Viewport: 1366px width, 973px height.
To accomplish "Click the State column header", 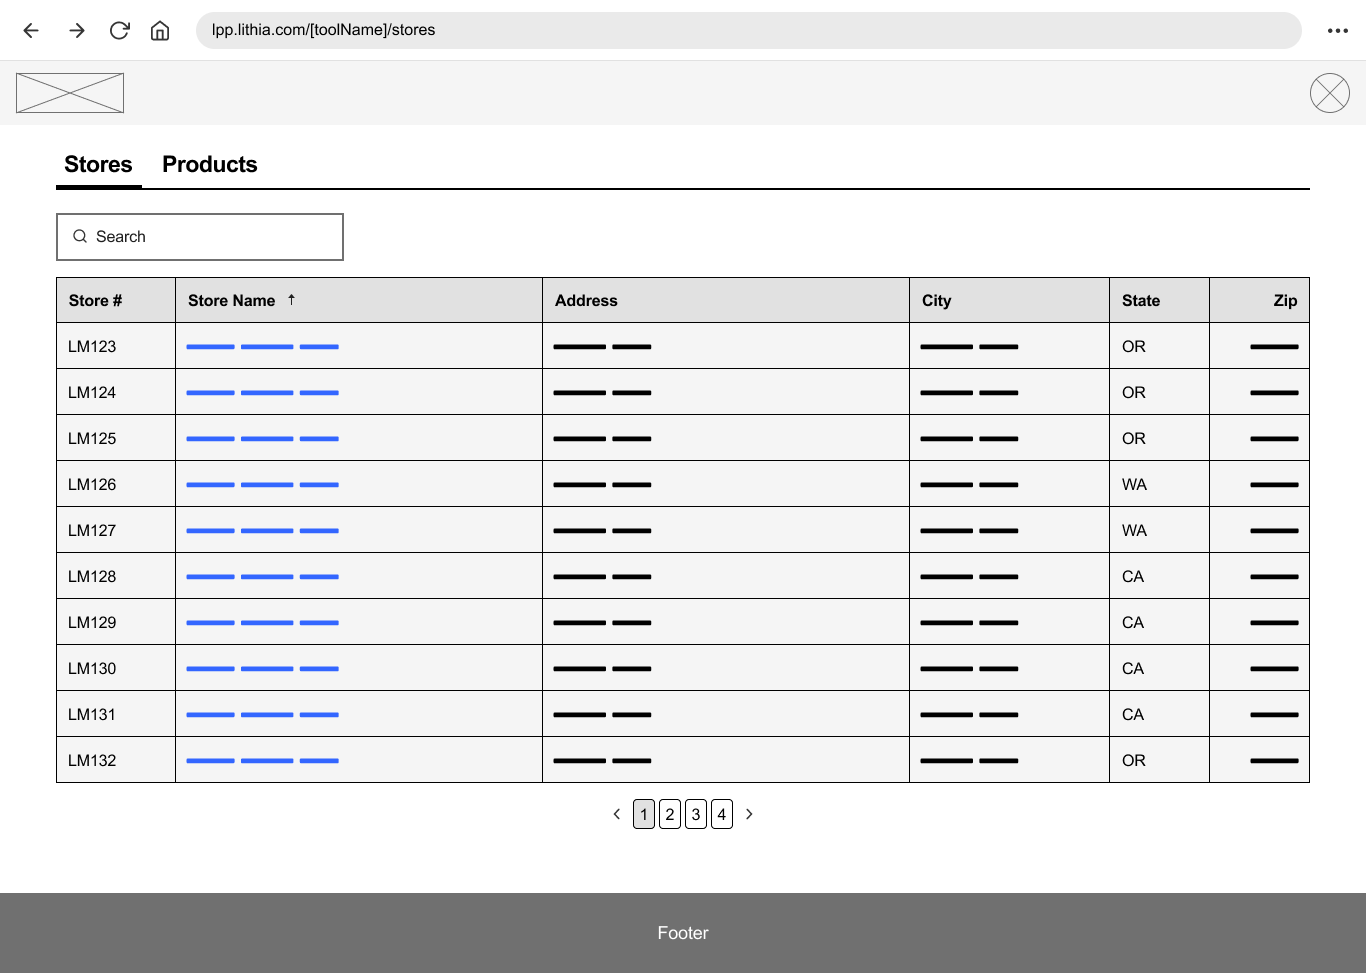I will pos(1141,300).
